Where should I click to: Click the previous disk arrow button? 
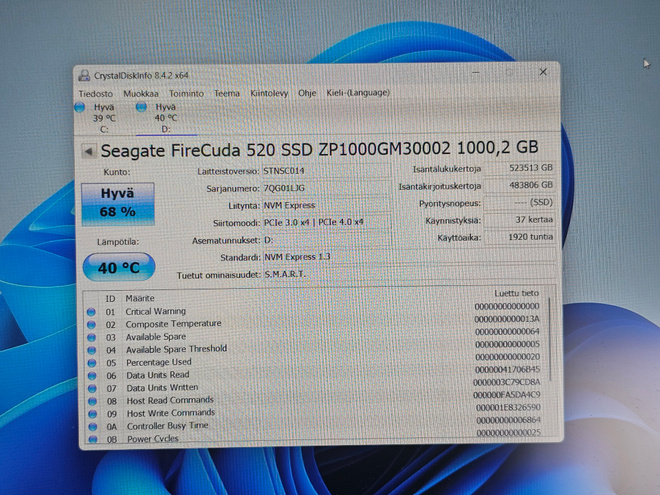(x=88, y=151)
